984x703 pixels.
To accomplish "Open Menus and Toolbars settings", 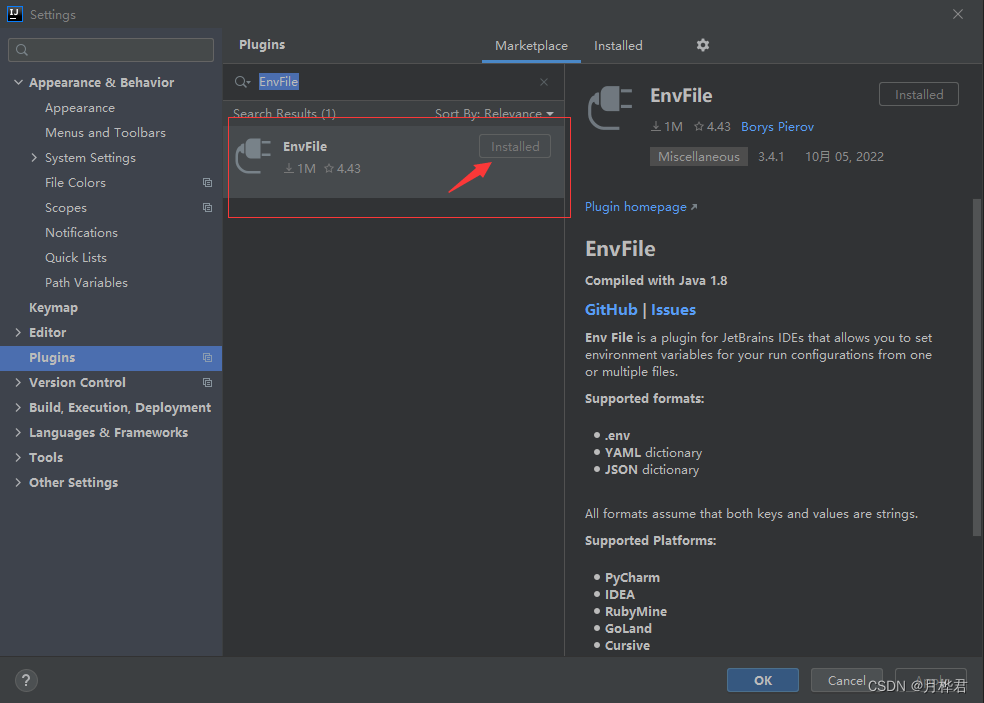I will pyautogui.click(x=105, y=133).
